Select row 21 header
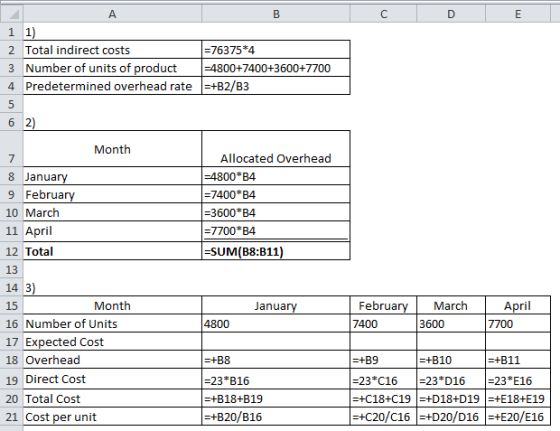 11,417
